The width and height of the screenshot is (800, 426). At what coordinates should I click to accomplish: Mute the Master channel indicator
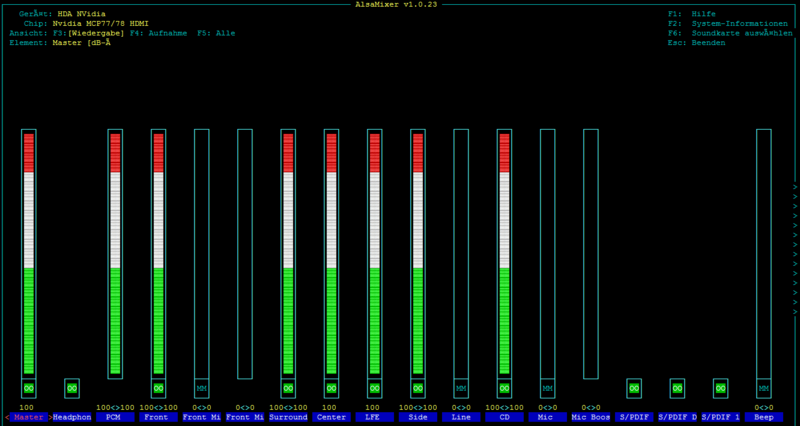pos(28,388)
